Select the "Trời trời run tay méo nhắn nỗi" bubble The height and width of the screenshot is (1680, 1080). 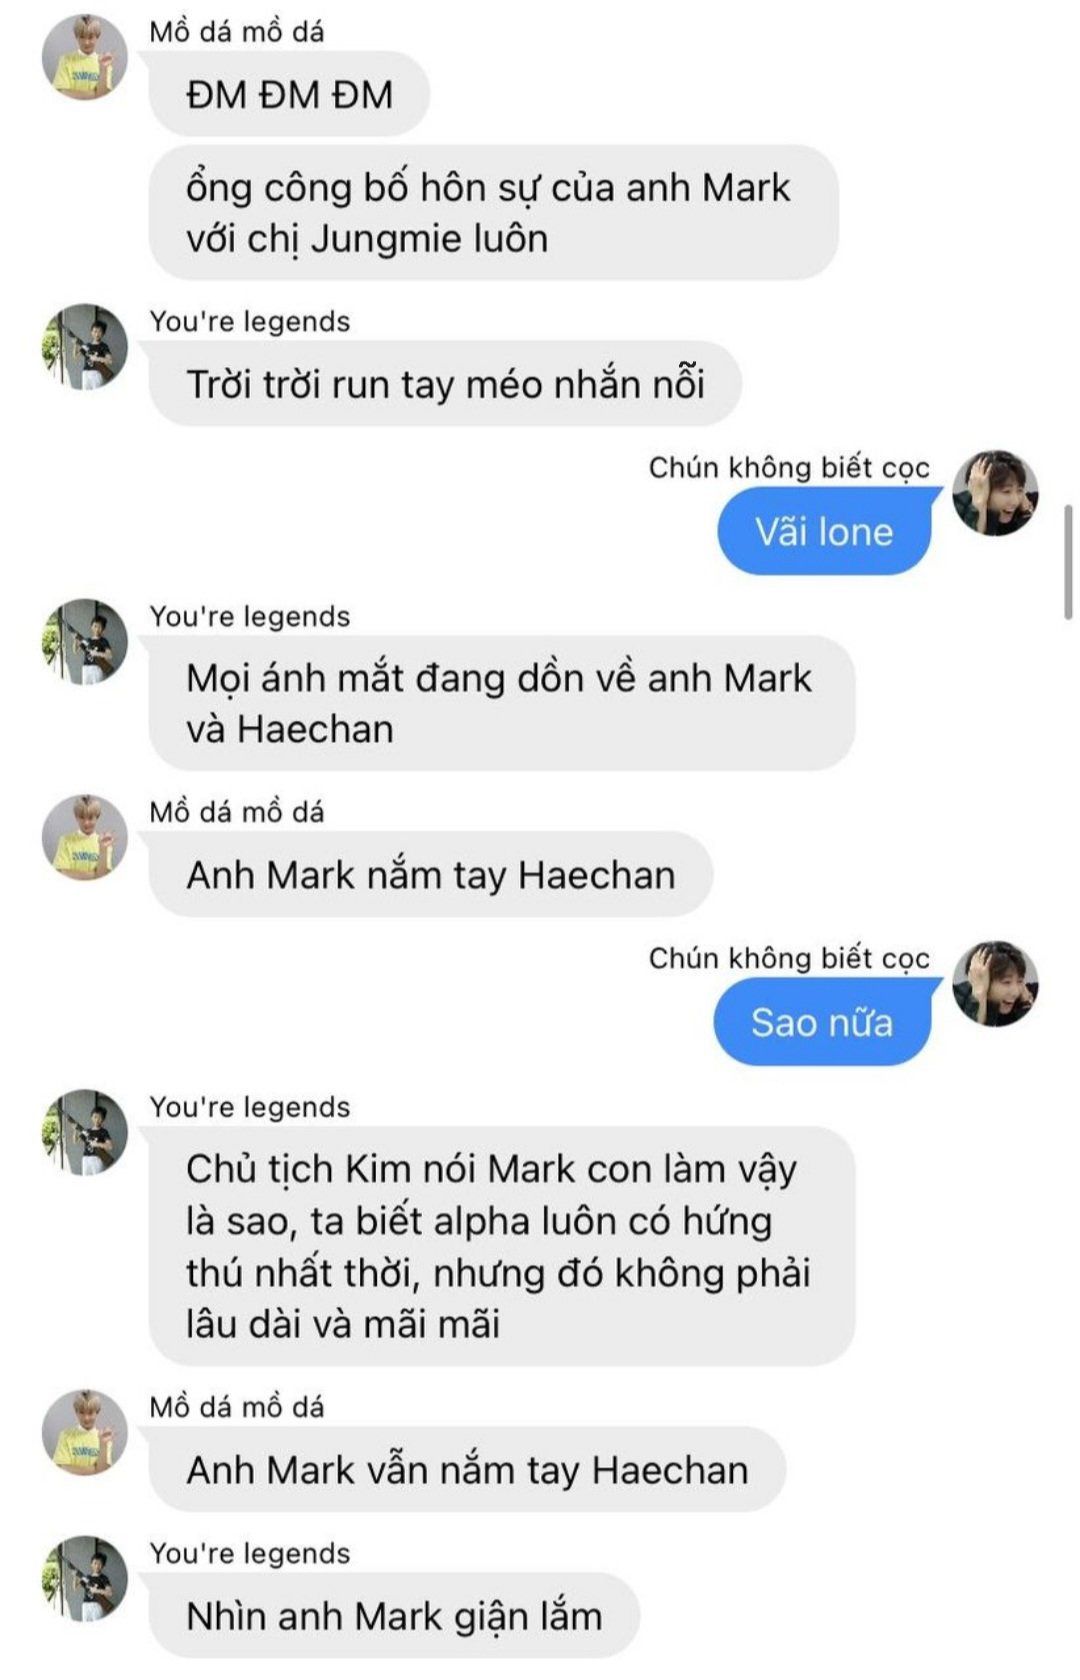click(x=445, y=384)
